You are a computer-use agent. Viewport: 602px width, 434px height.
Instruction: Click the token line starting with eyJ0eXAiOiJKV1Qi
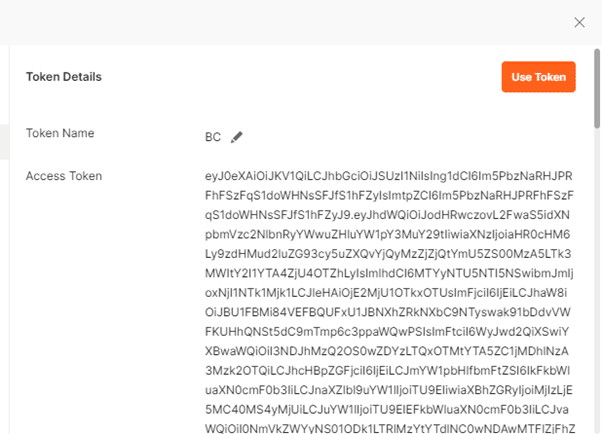389,176
